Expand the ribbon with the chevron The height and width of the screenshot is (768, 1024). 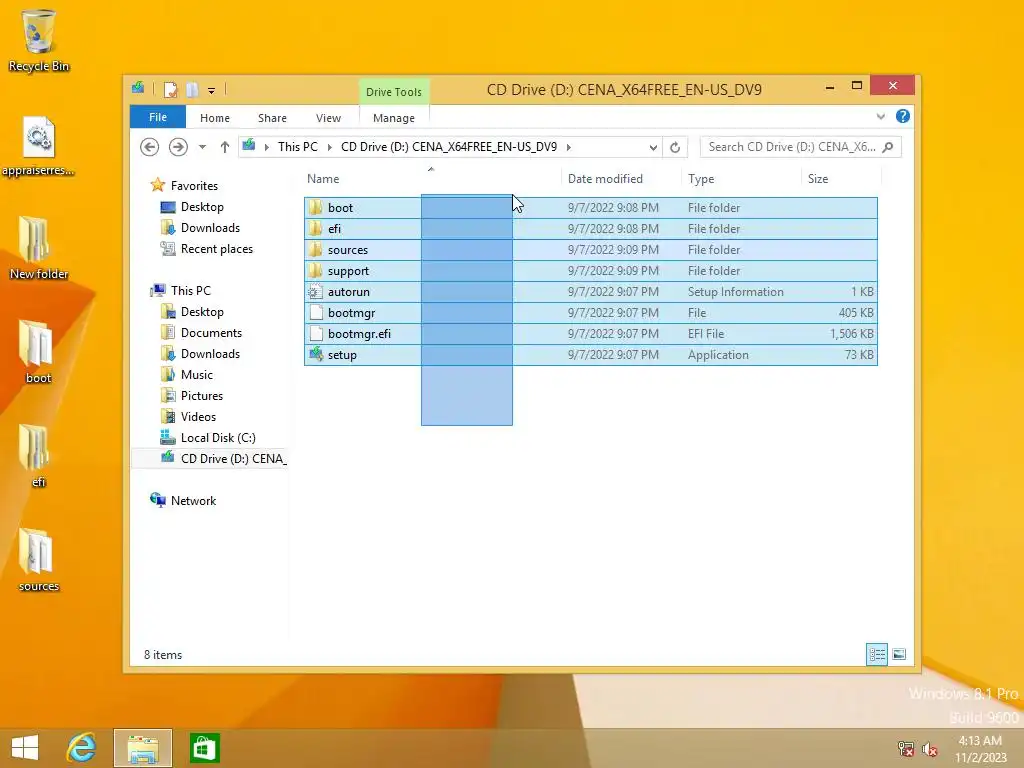pos(880,116)
